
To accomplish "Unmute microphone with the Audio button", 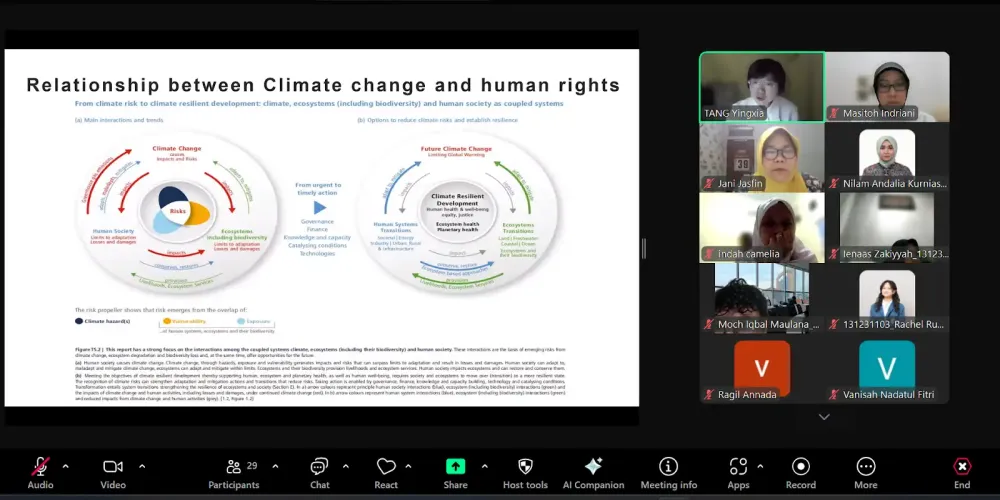I will coord(40,474).
